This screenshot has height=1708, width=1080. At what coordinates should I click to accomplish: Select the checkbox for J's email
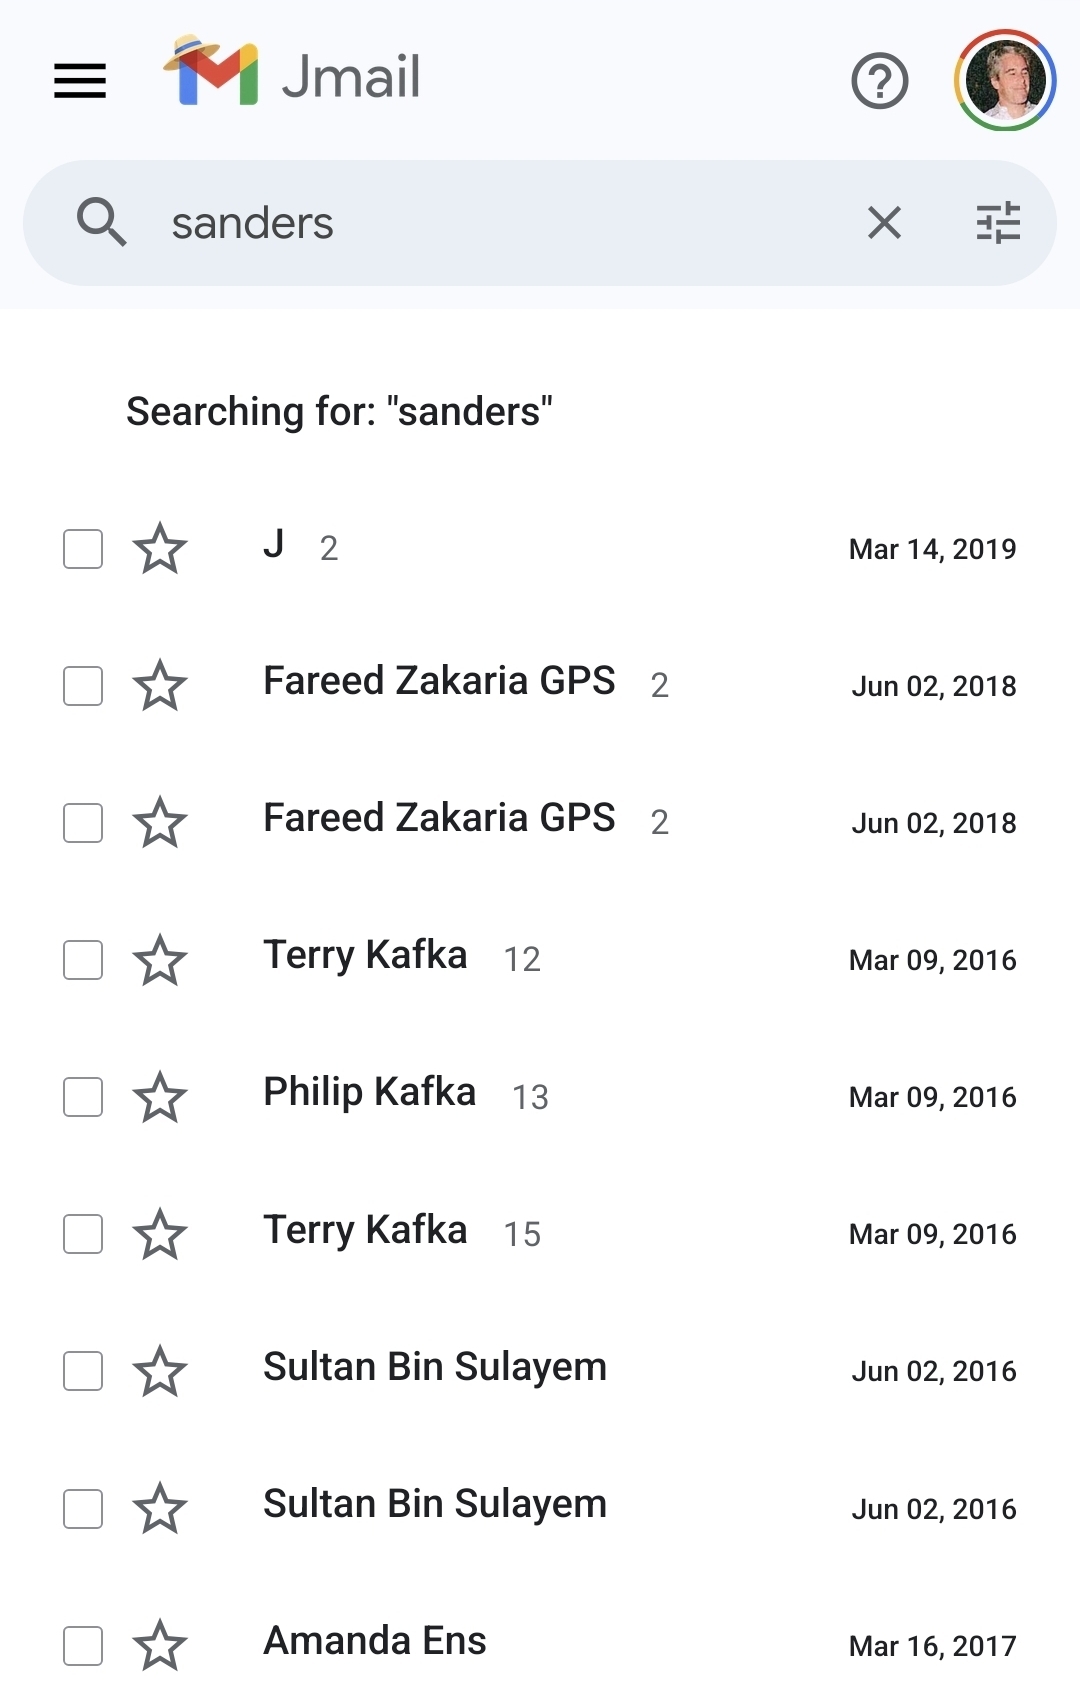point(83,548)
